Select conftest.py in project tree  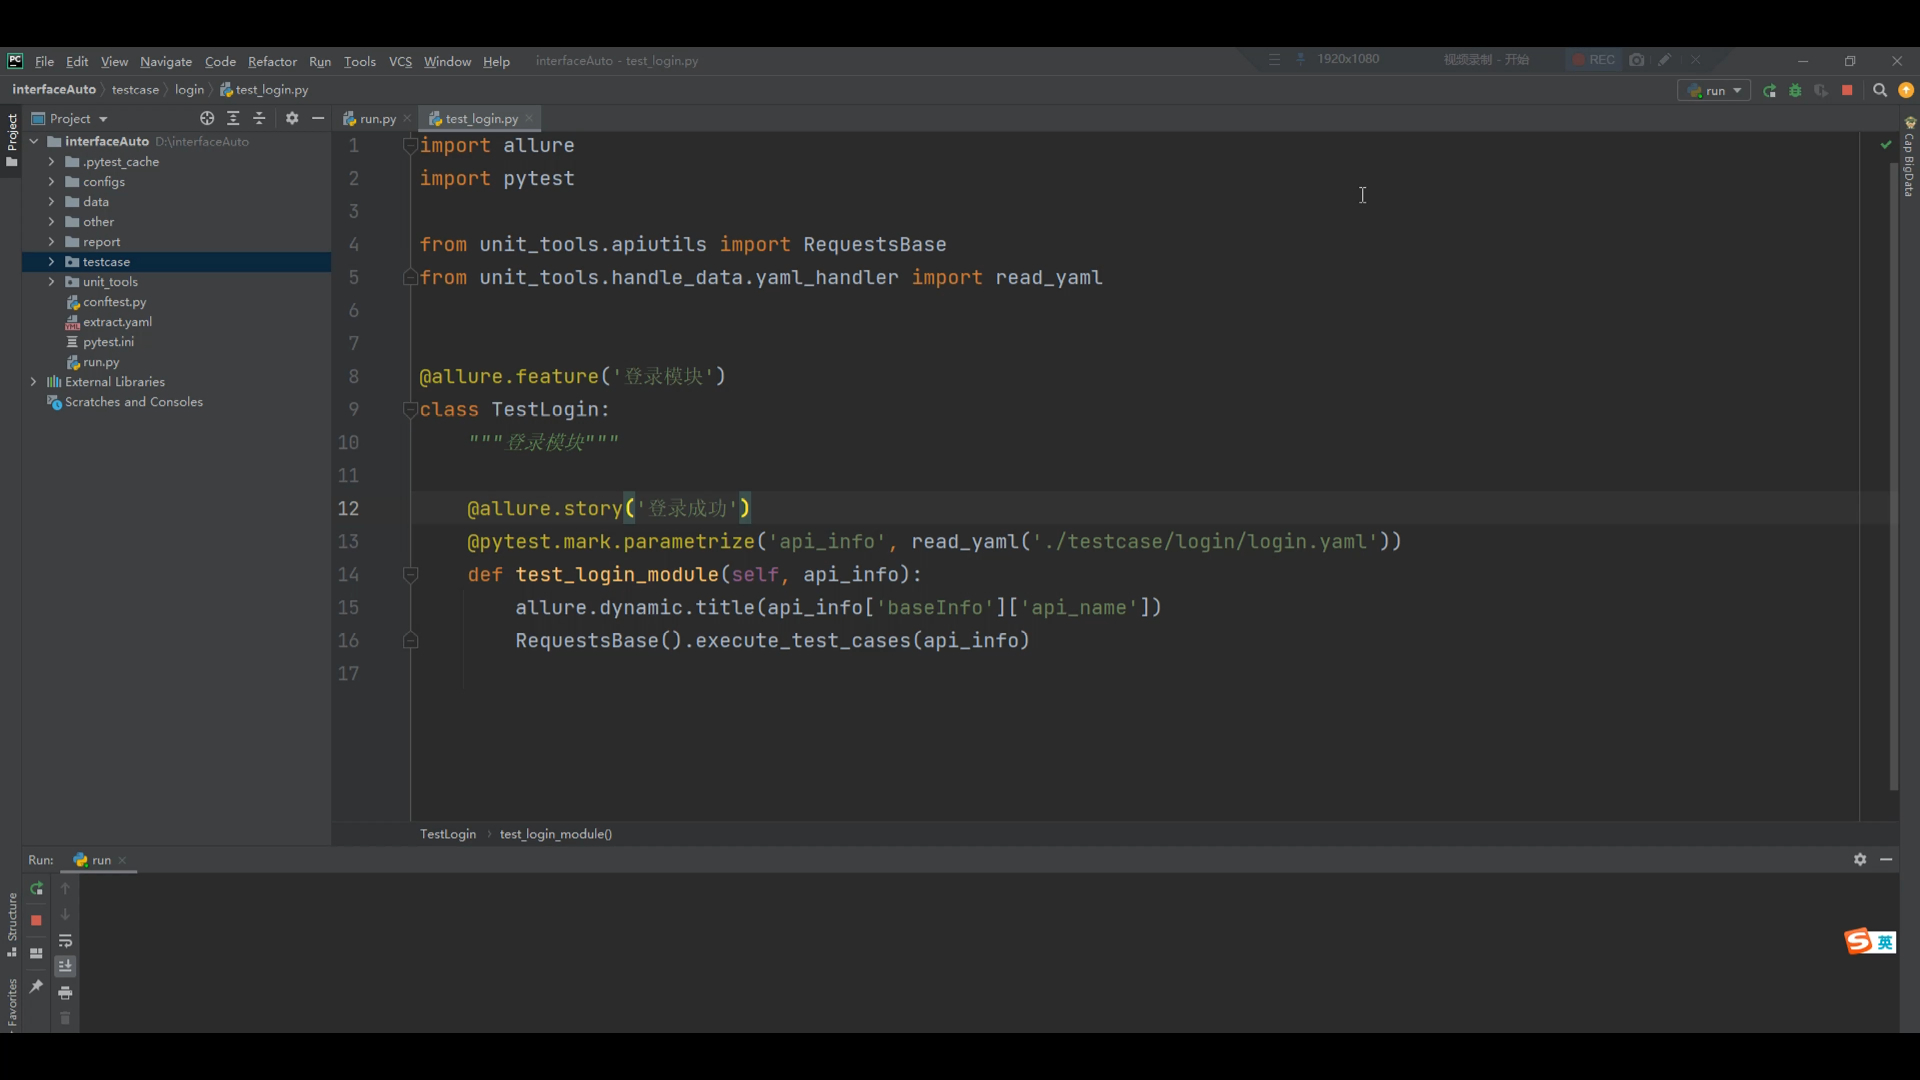point(114,302)
